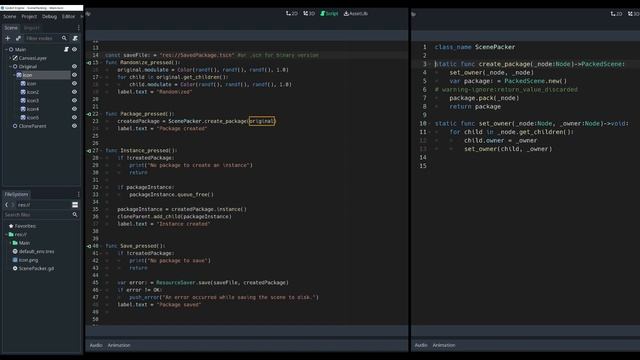The height and width of the screenshot is (360, 640).
Task: Expand the CanvasLayer node
Action: tap(10, 58)
